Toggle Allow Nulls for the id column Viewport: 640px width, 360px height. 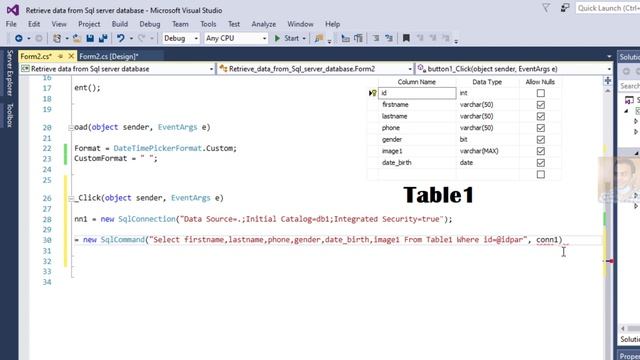click(541, 93)
